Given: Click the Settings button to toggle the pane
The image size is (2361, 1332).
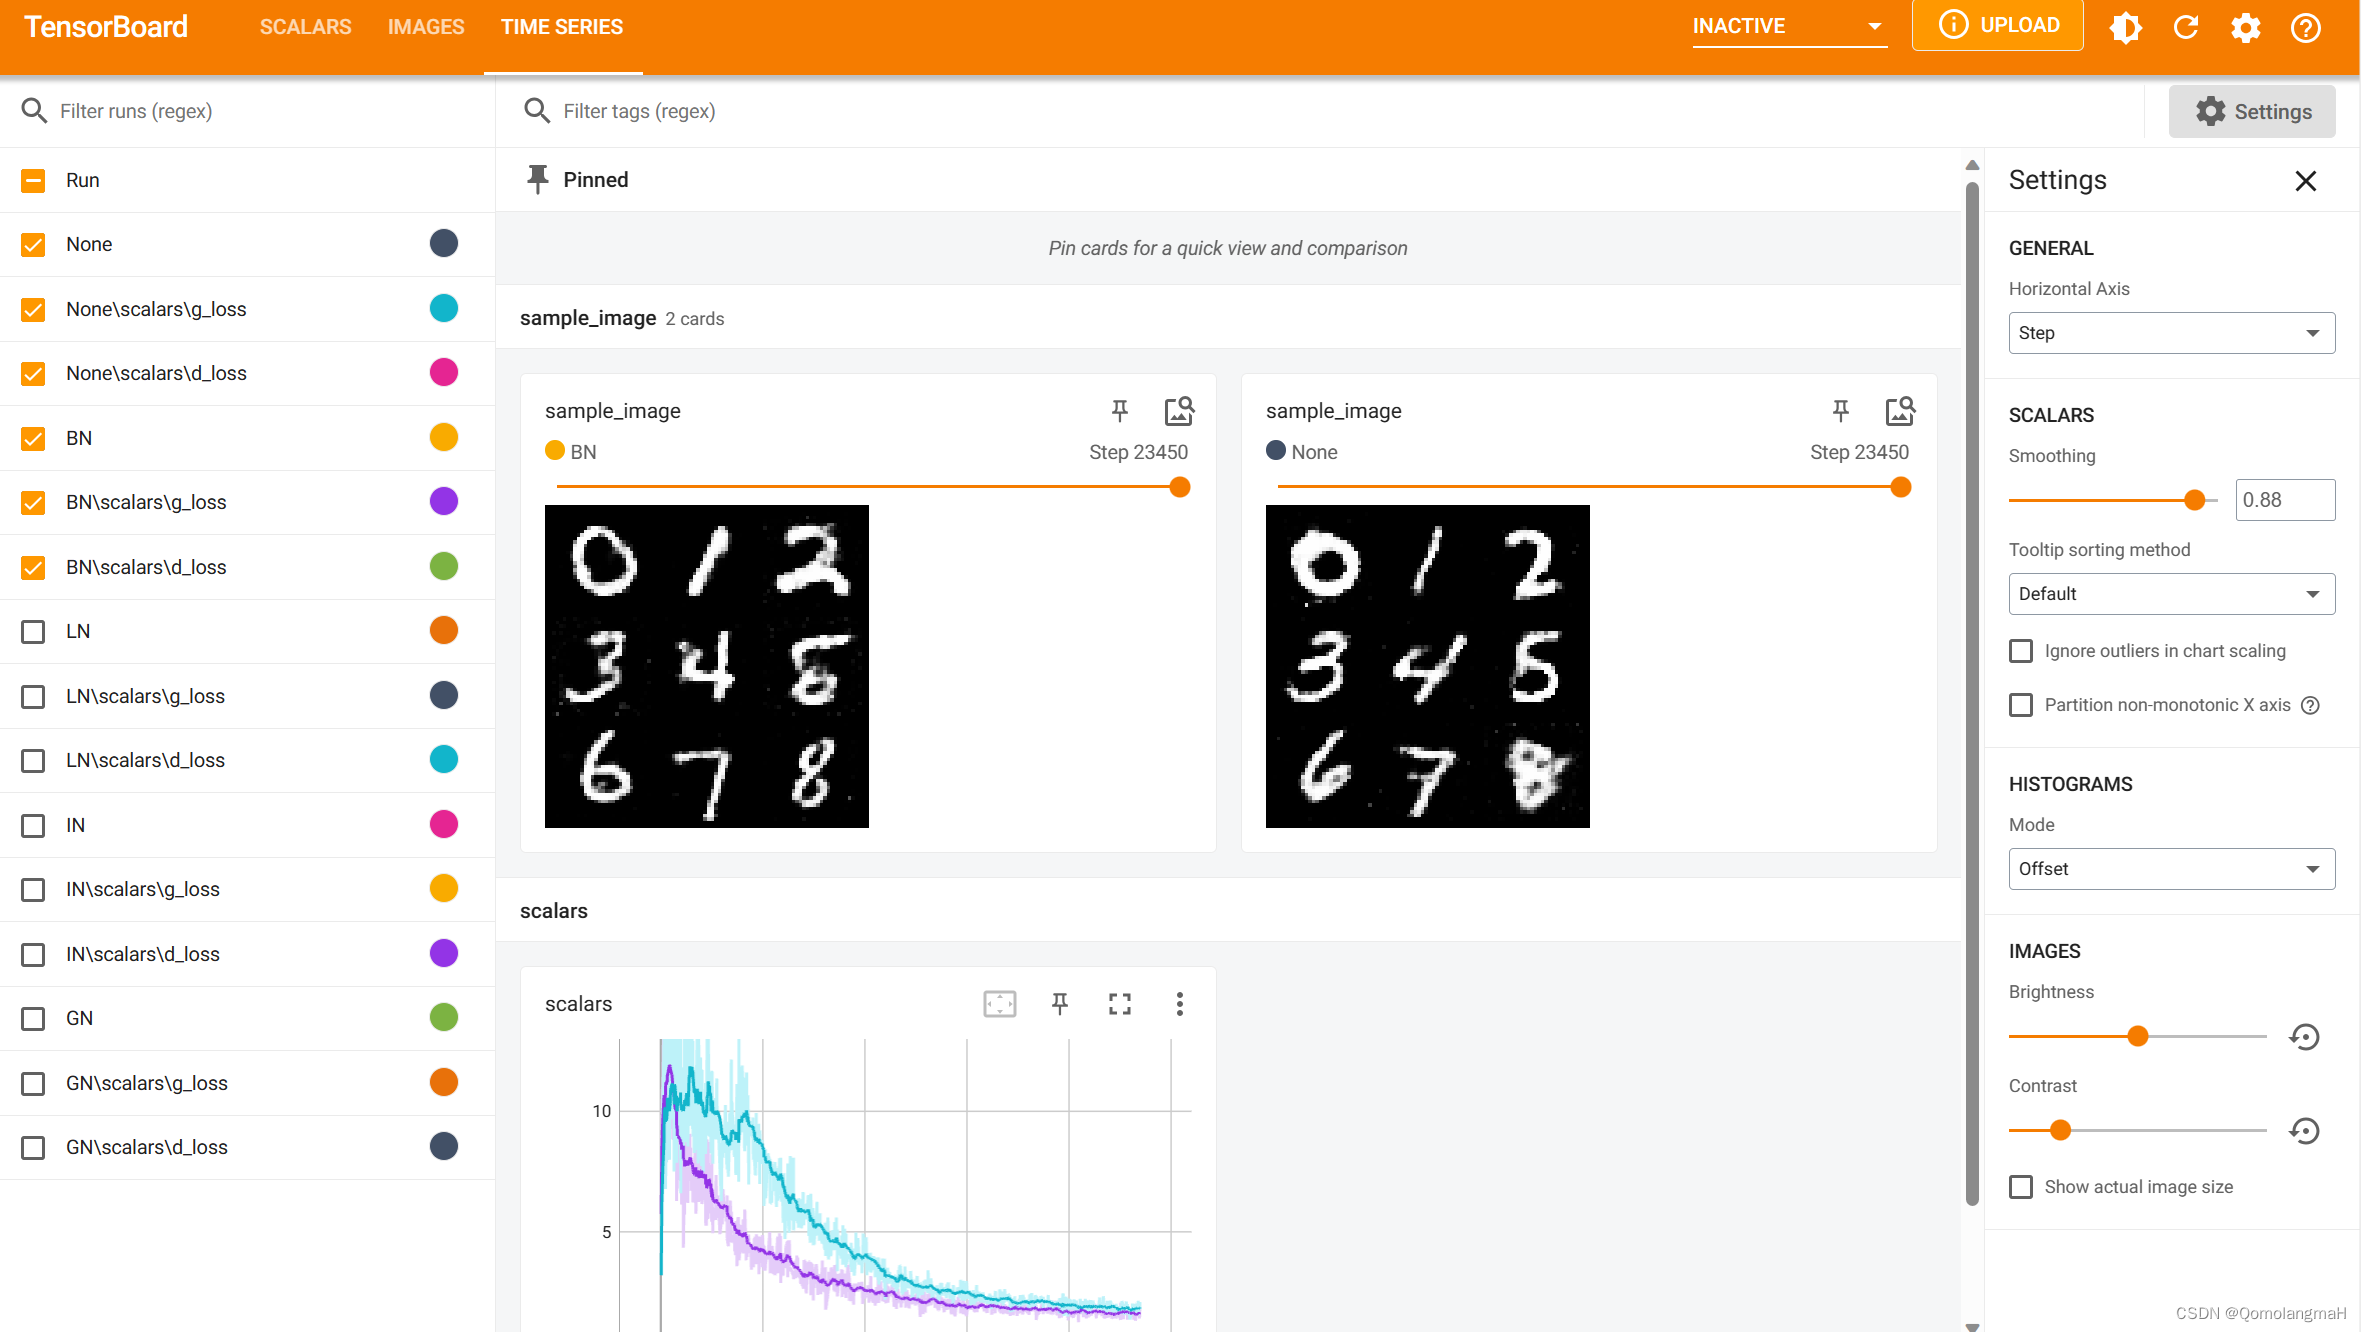Looking at the screenshot, I should [2252, 112].
